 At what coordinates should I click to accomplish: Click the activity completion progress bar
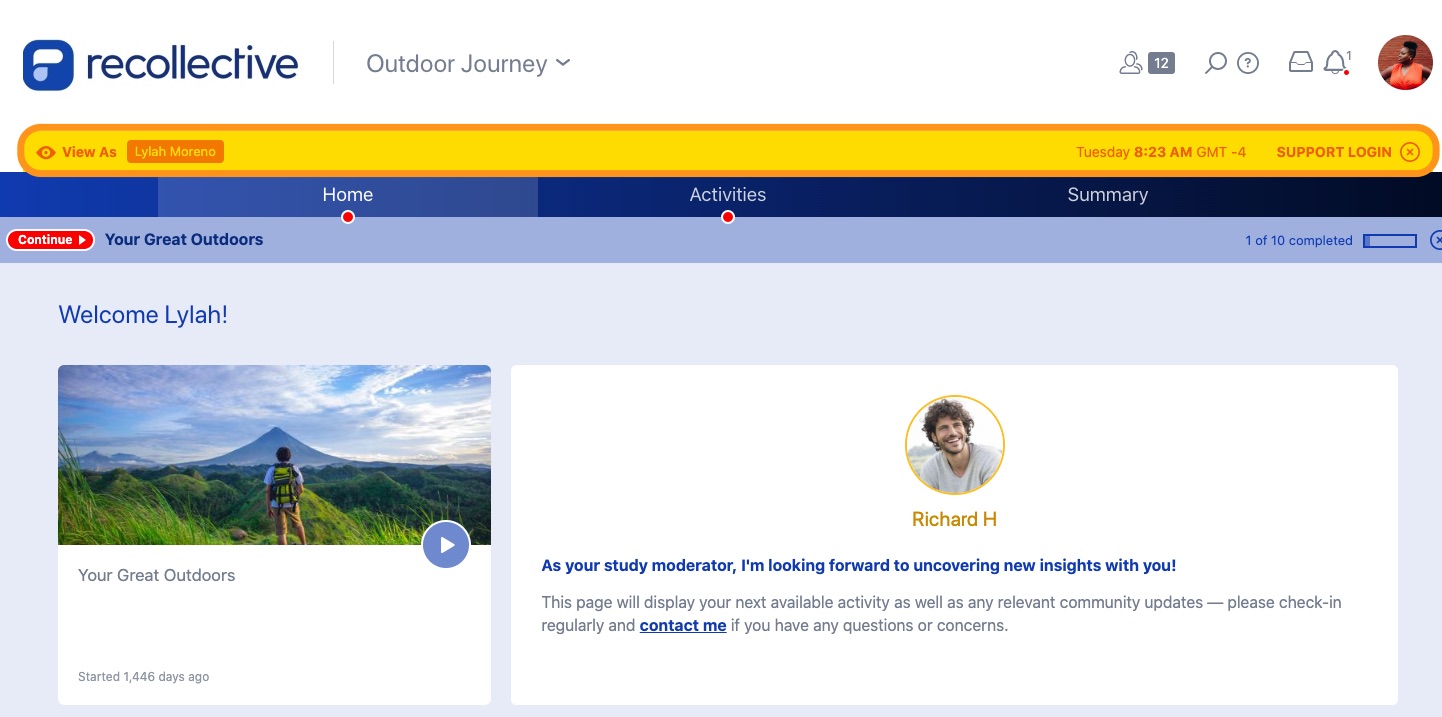point(1390,241)
